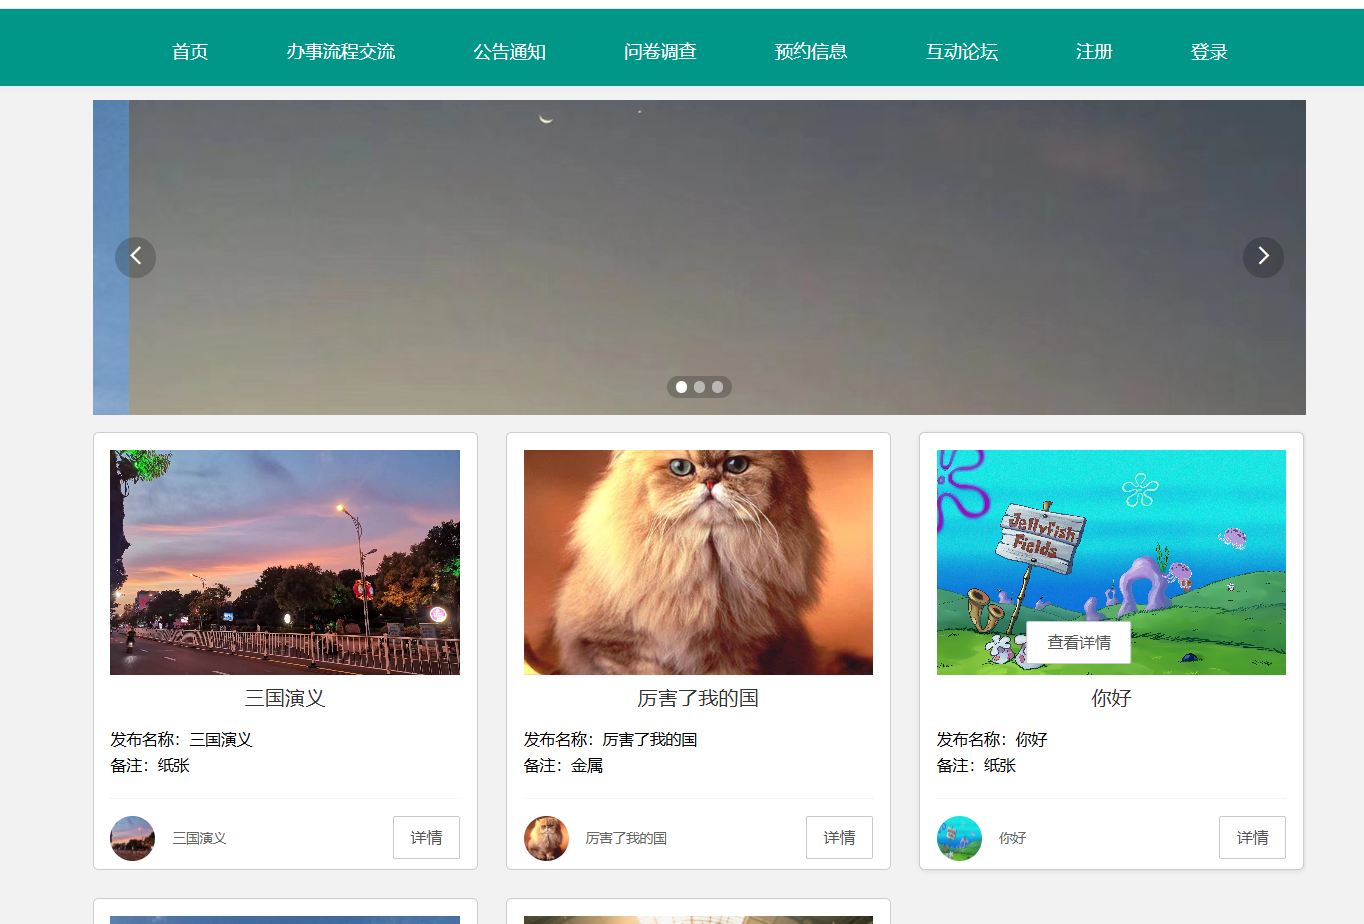
Task: Select the second carousel indicator dot
Action: click(699, 387)
